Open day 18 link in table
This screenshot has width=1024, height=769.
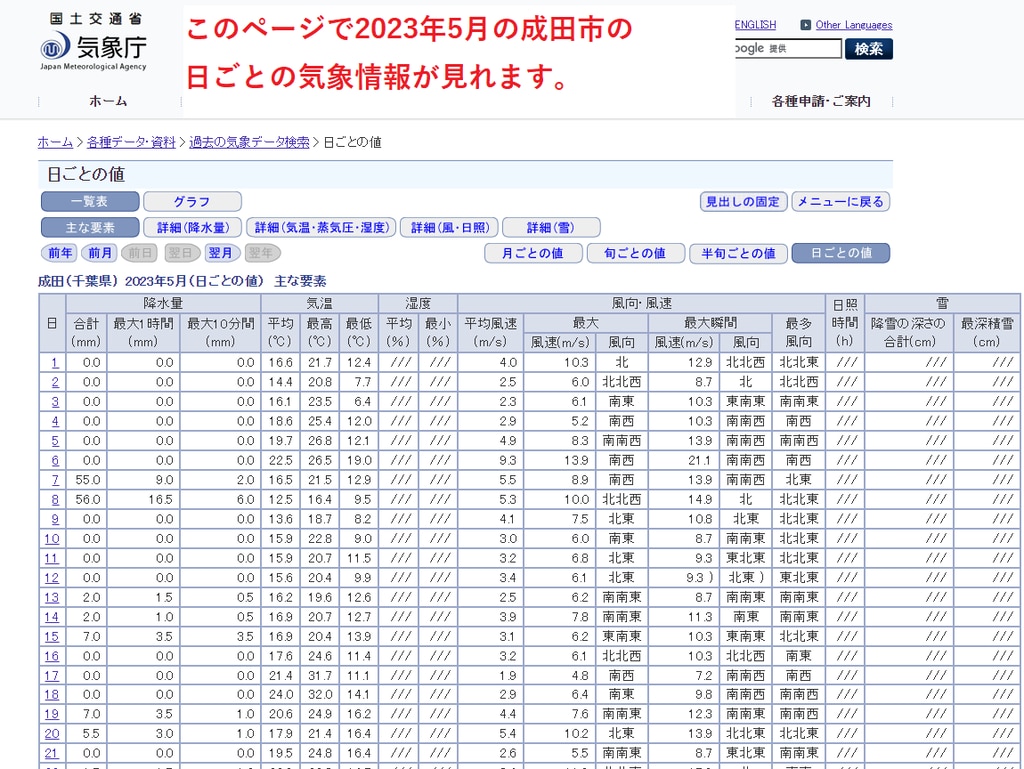click(52, 695)
